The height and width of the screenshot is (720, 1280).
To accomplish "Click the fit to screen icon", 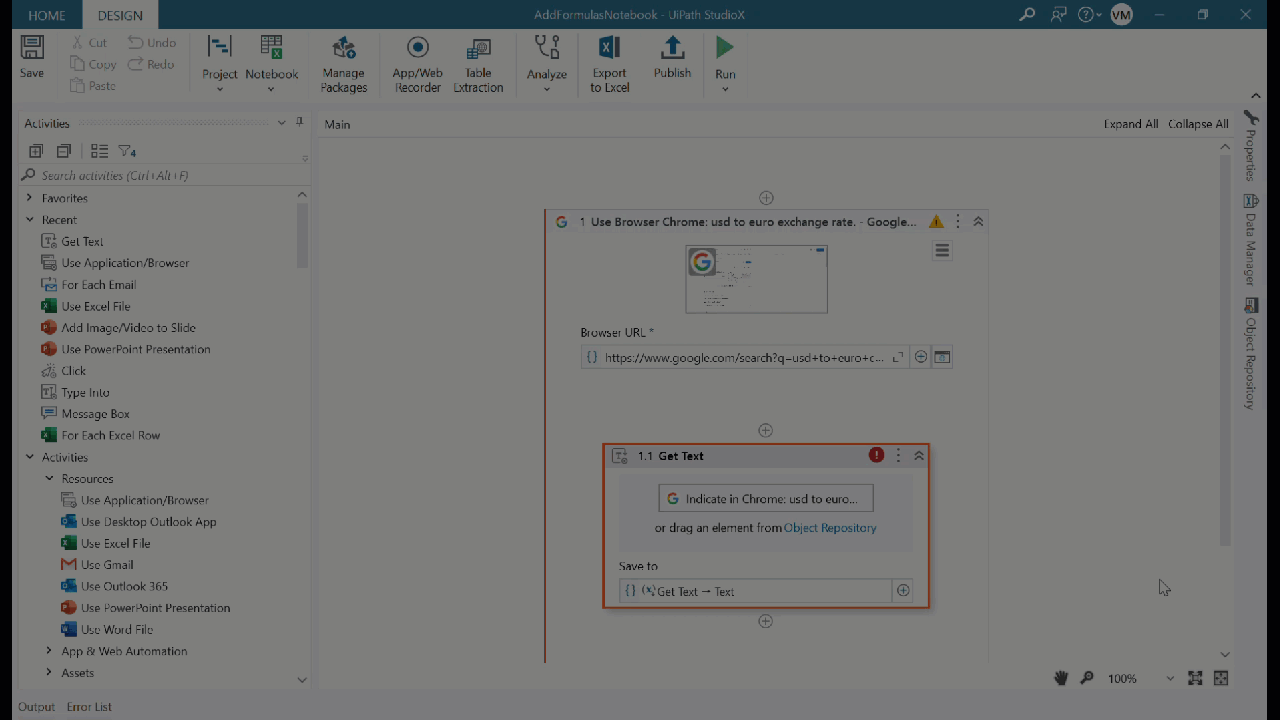I will [1195, 678].
